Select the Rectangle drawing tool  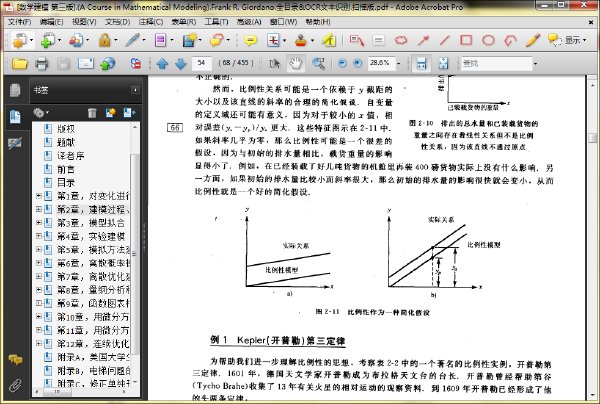pos(466,40)
